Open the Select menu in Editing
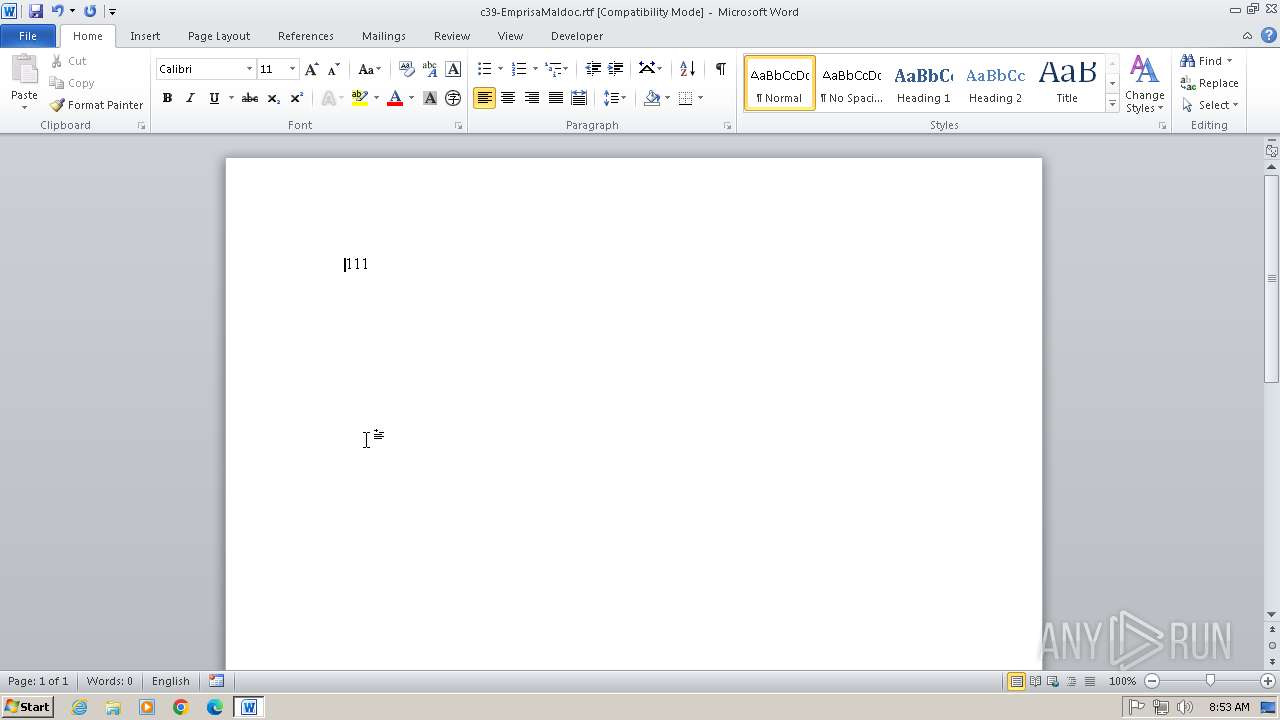 click(1210, 105)
